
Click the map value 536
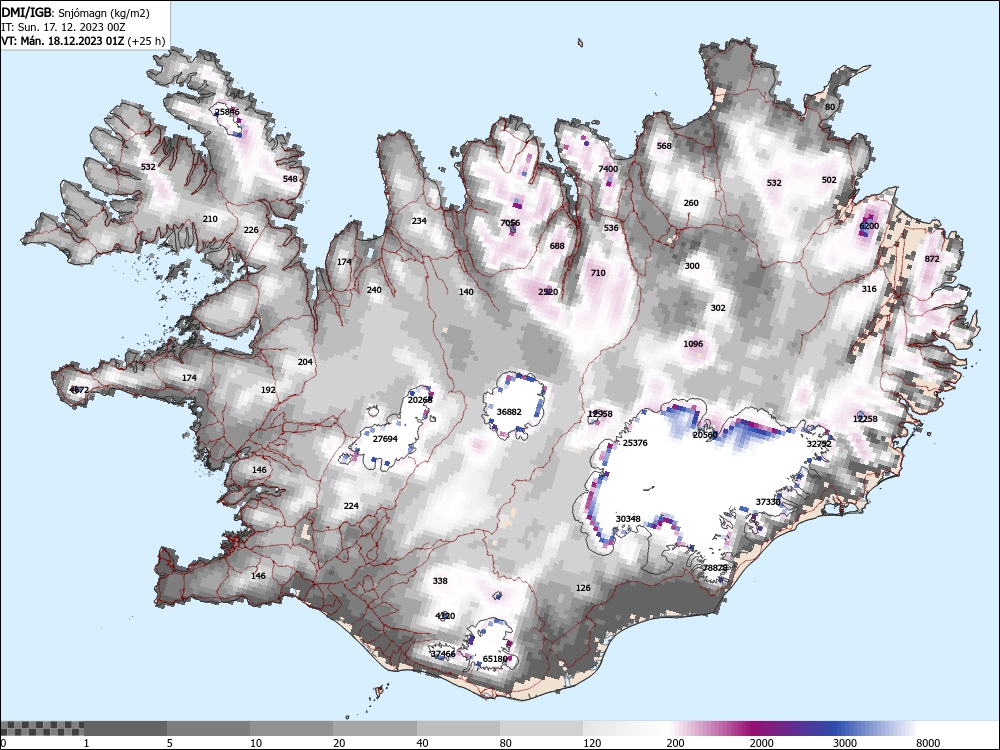pos(611,228)
